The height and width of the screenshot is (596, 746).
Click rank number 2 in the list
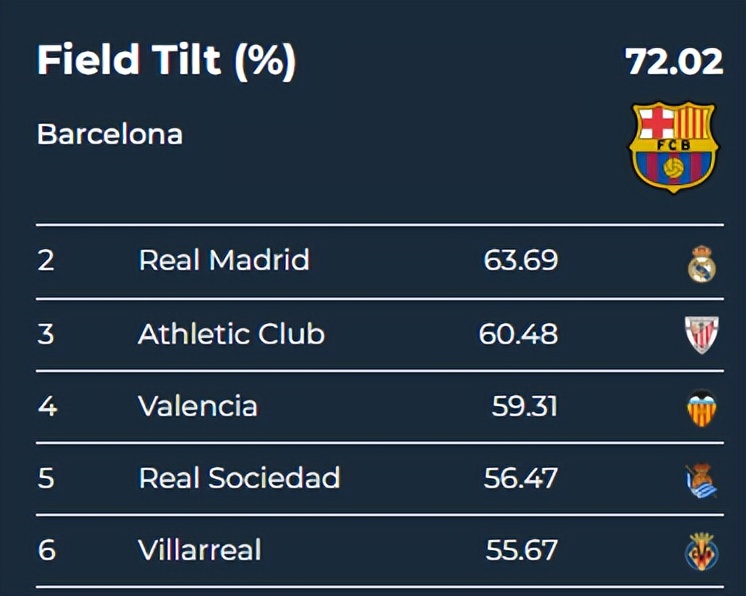click(46, 260)
